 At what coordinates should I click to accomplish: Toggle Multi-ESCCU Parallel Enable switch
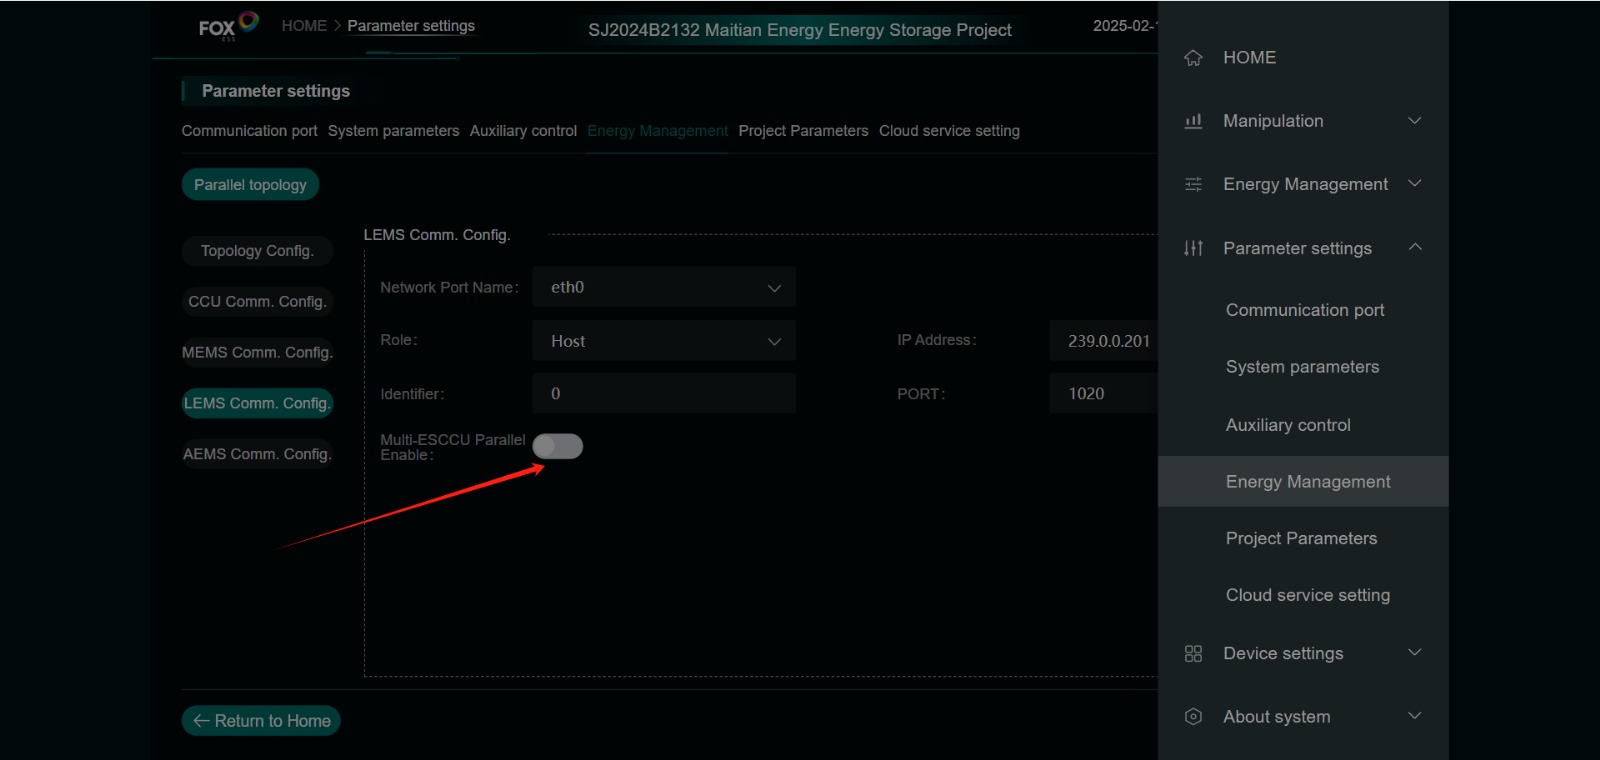[558, 446]
